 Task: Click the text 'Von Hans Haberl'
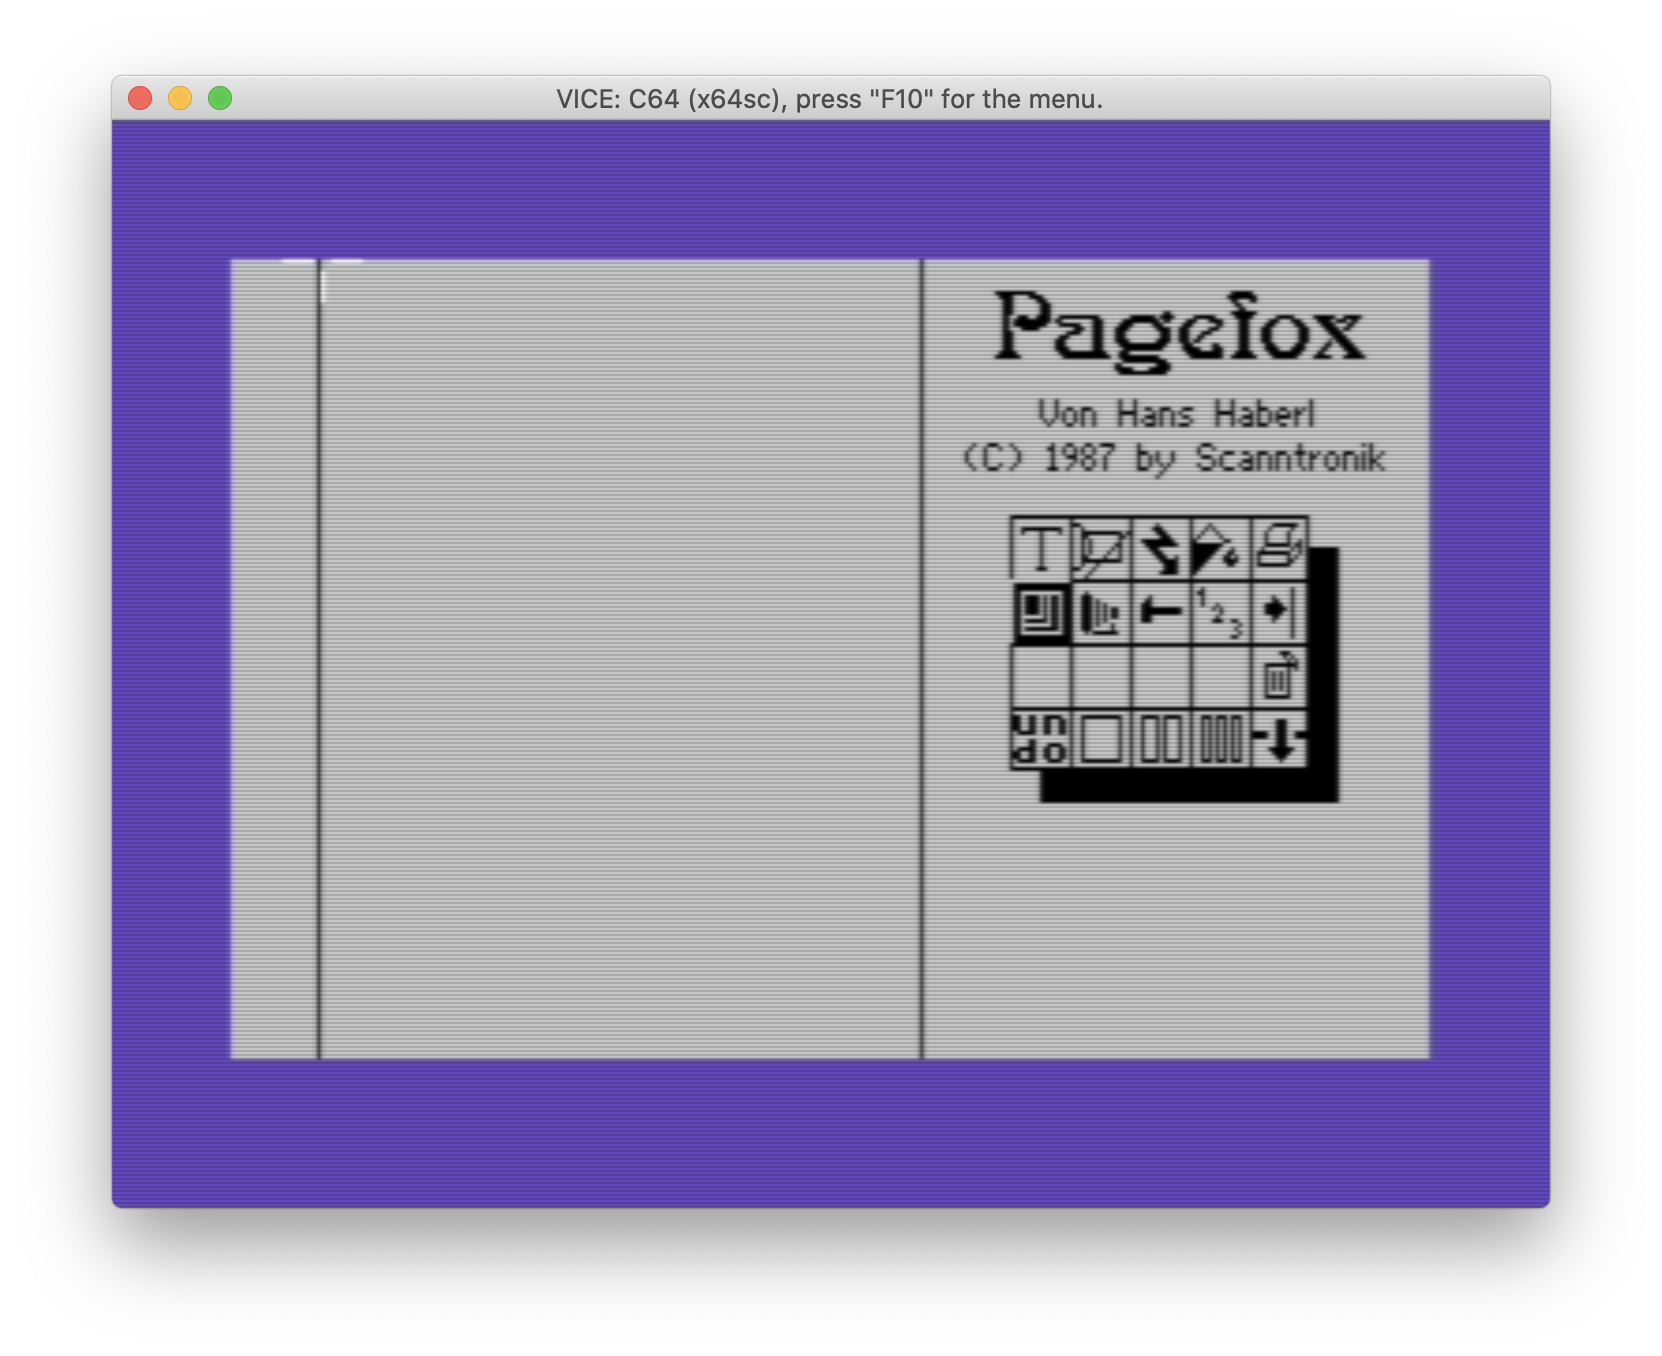click(x=1176, y=414)
